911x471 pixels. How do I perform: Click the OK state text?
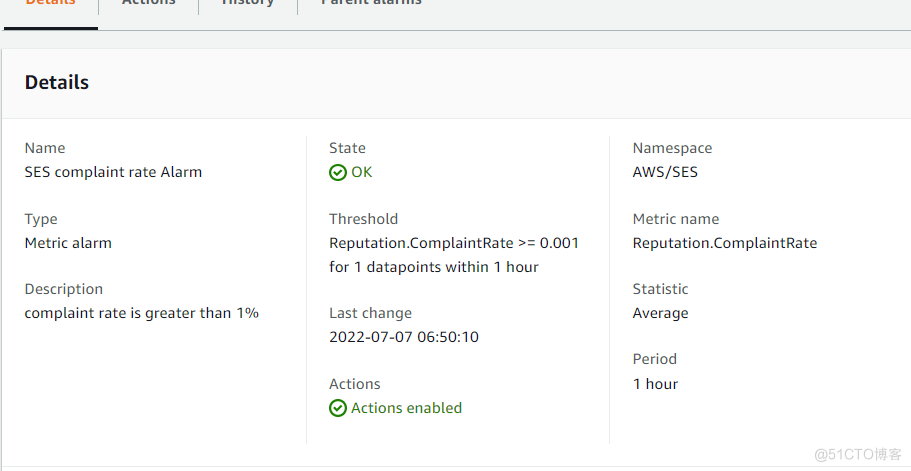pos(361,172)
